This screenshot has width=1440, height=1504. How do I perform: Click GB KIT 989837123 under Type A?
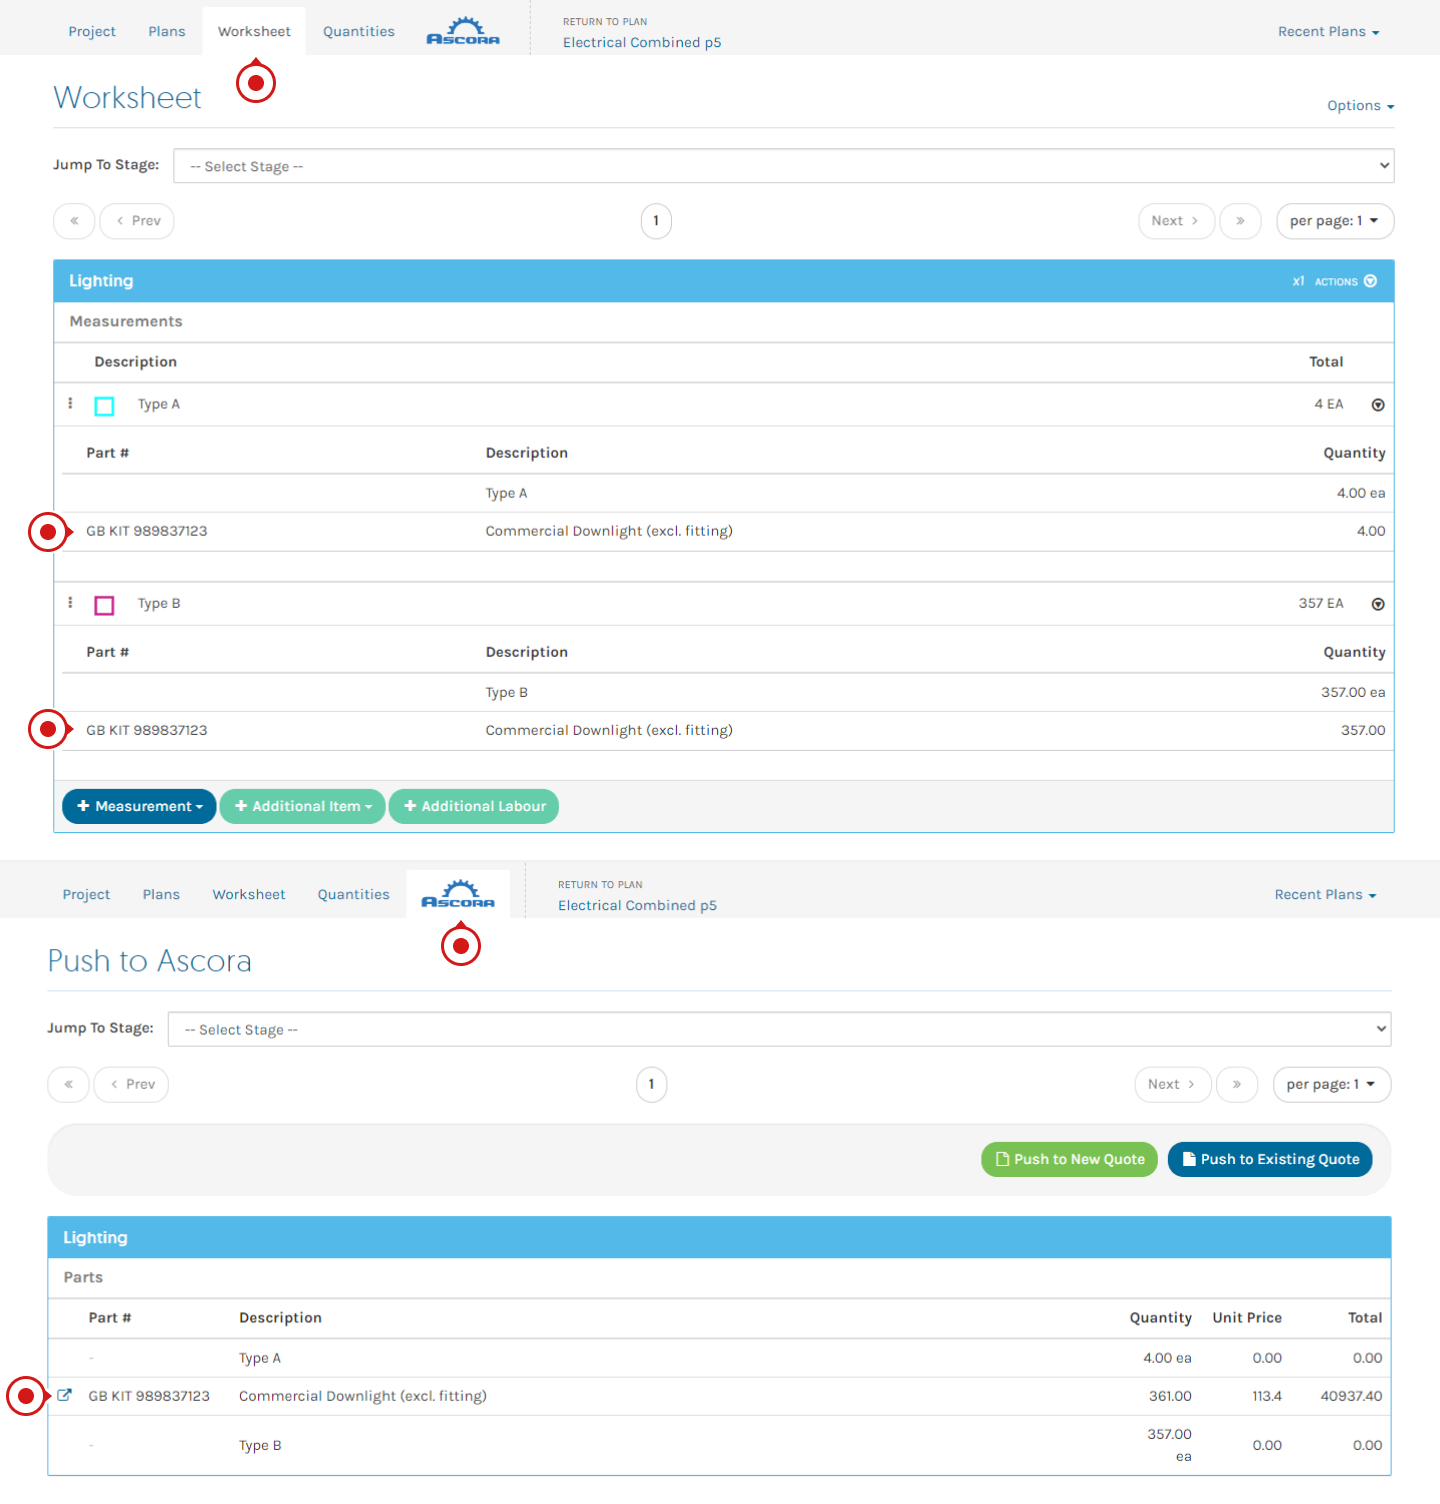click(x=147, y=531)
